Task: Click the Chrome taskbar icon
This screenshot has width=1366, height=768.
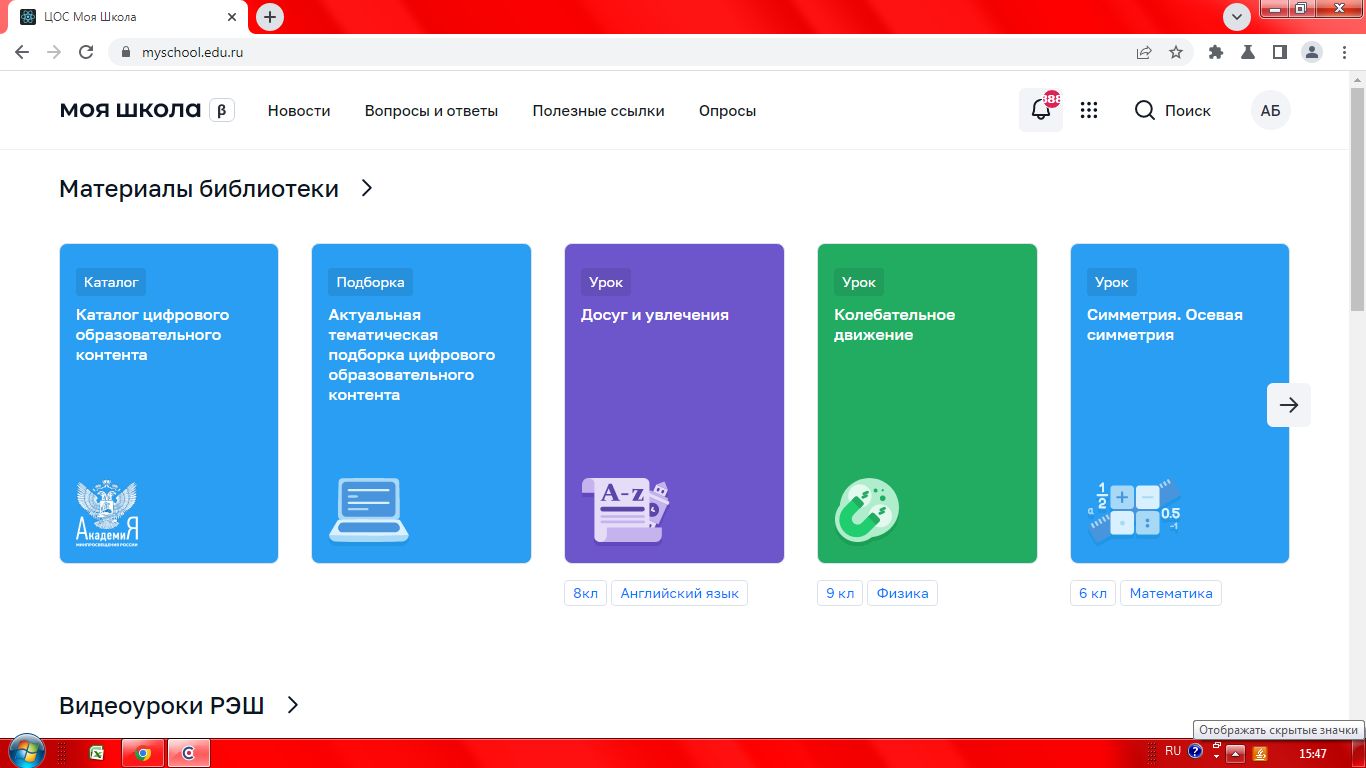Action: tap(143, 753)
